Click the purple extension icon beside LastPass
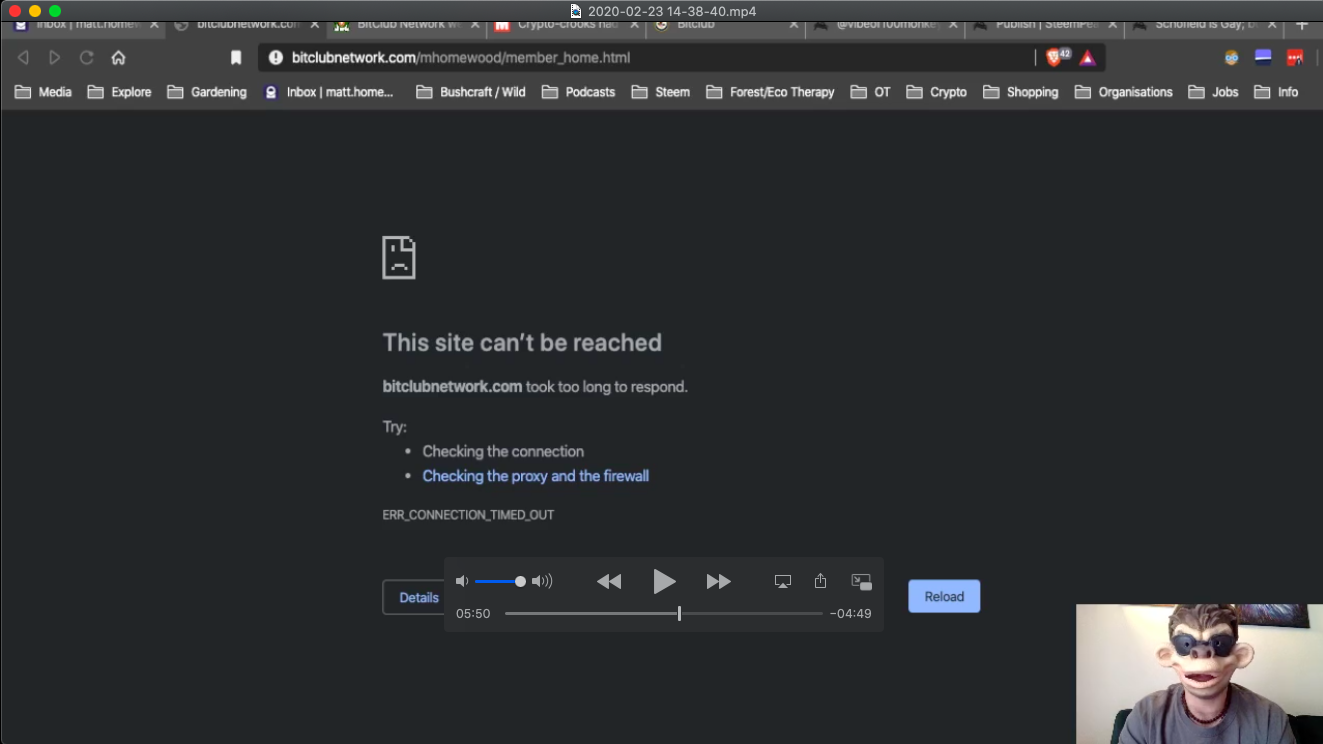Viewport: 1323px width, 744px height. 1262,57
